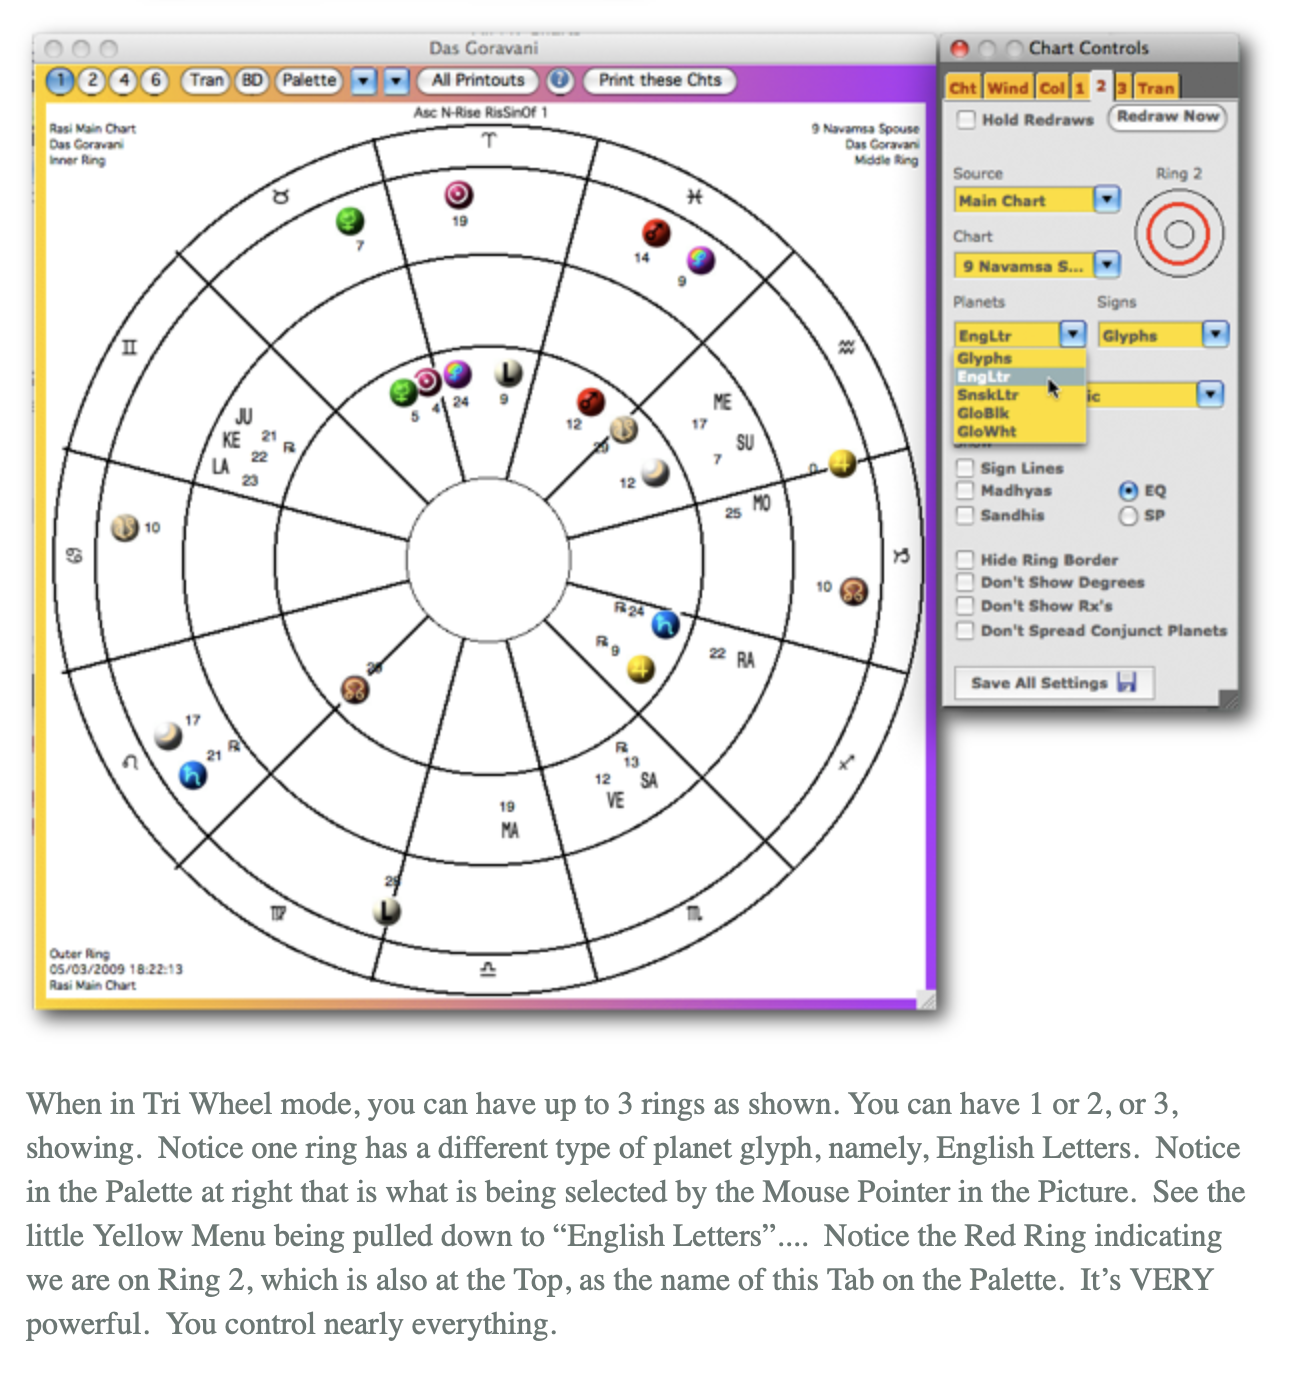Screen dimensions: 1296x1398
Task: Switch to the 4-chart layout button
Action: pyautogui.click(x=123, y=81)
